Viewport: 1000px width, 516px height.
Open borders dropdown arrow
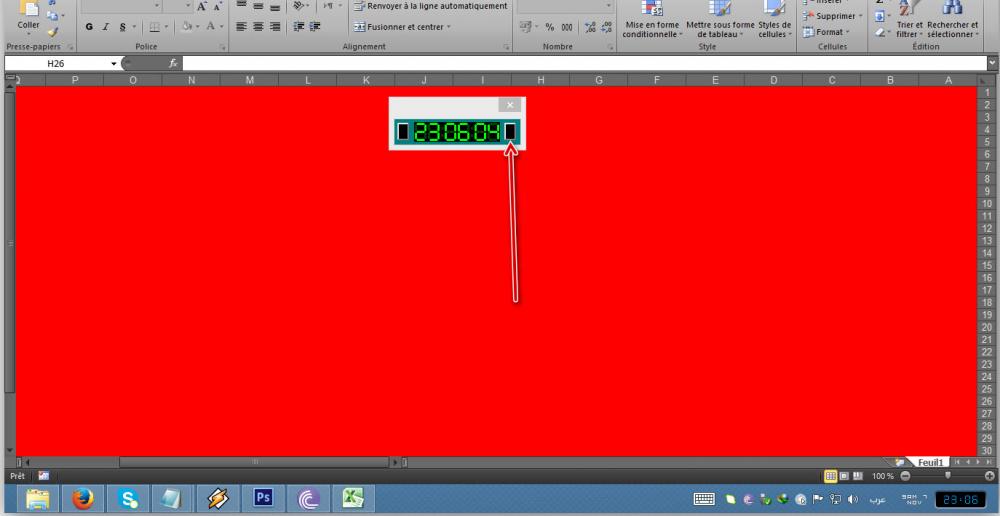pos(167,27)
